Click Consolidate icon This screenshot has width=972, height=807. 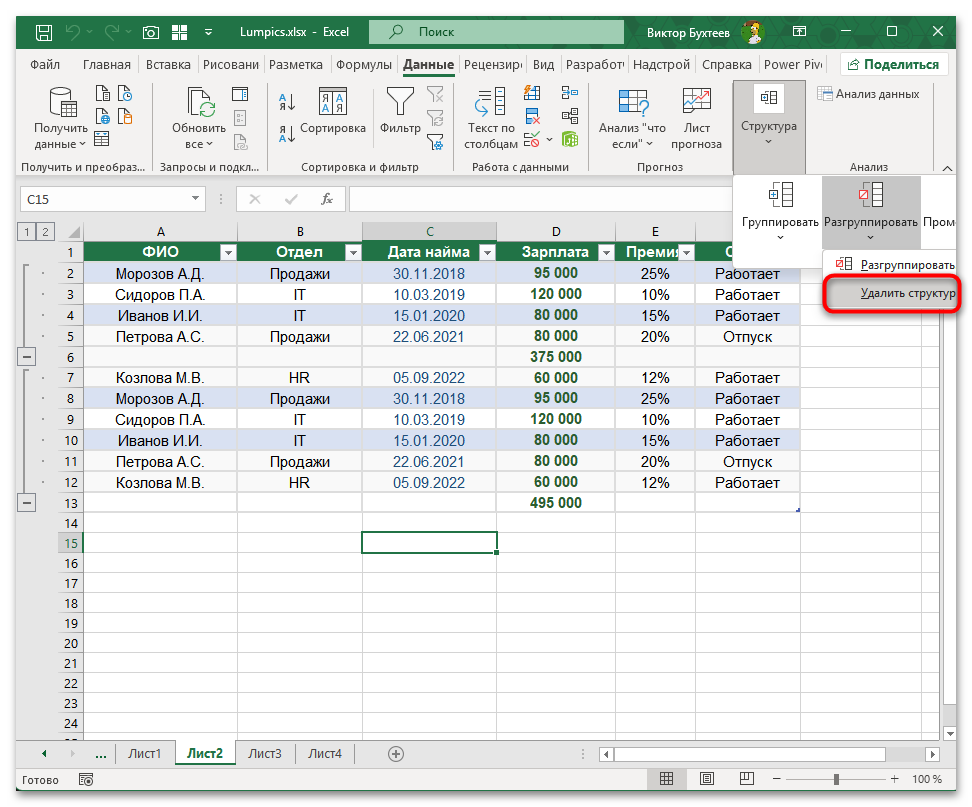tap(570, 93)
